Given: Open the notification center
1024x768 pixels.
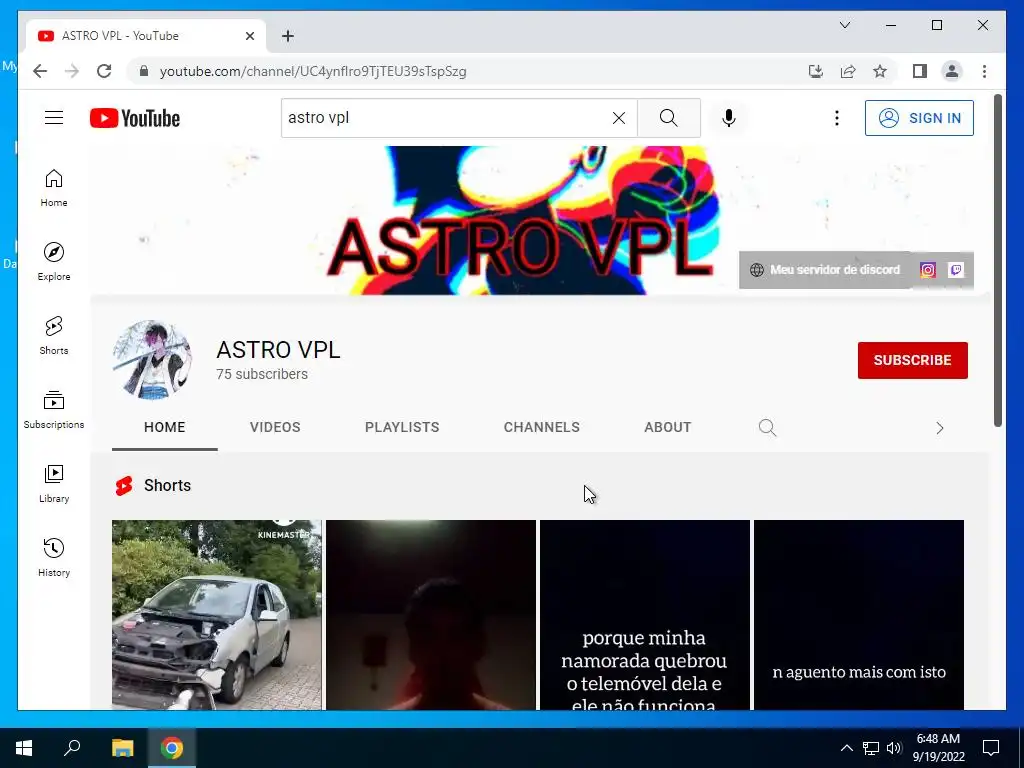Looking at the screenshot, I should pos(991,748).
